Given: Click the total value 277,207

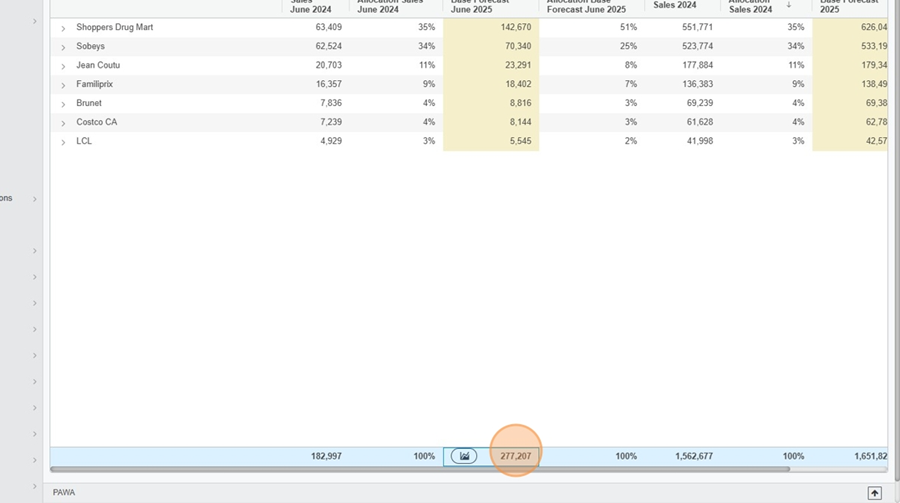Looking at the screenshot, I should (x=515, y=456).
